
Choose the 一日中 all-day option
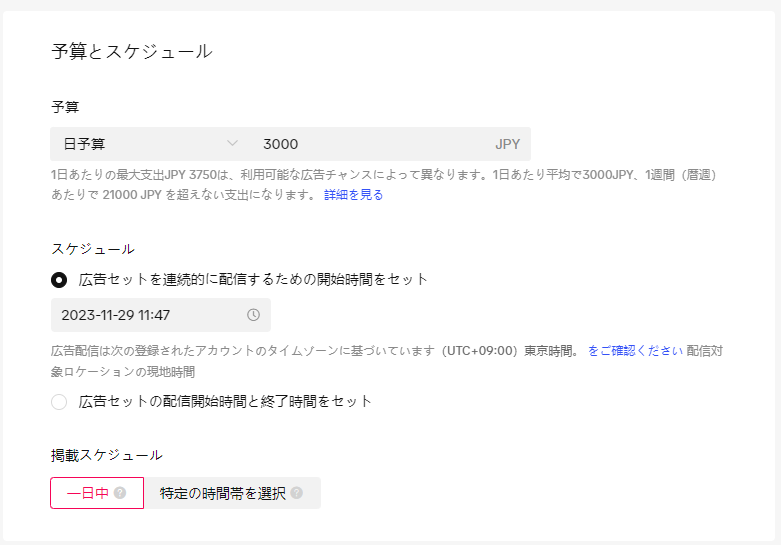coord(88,493)
